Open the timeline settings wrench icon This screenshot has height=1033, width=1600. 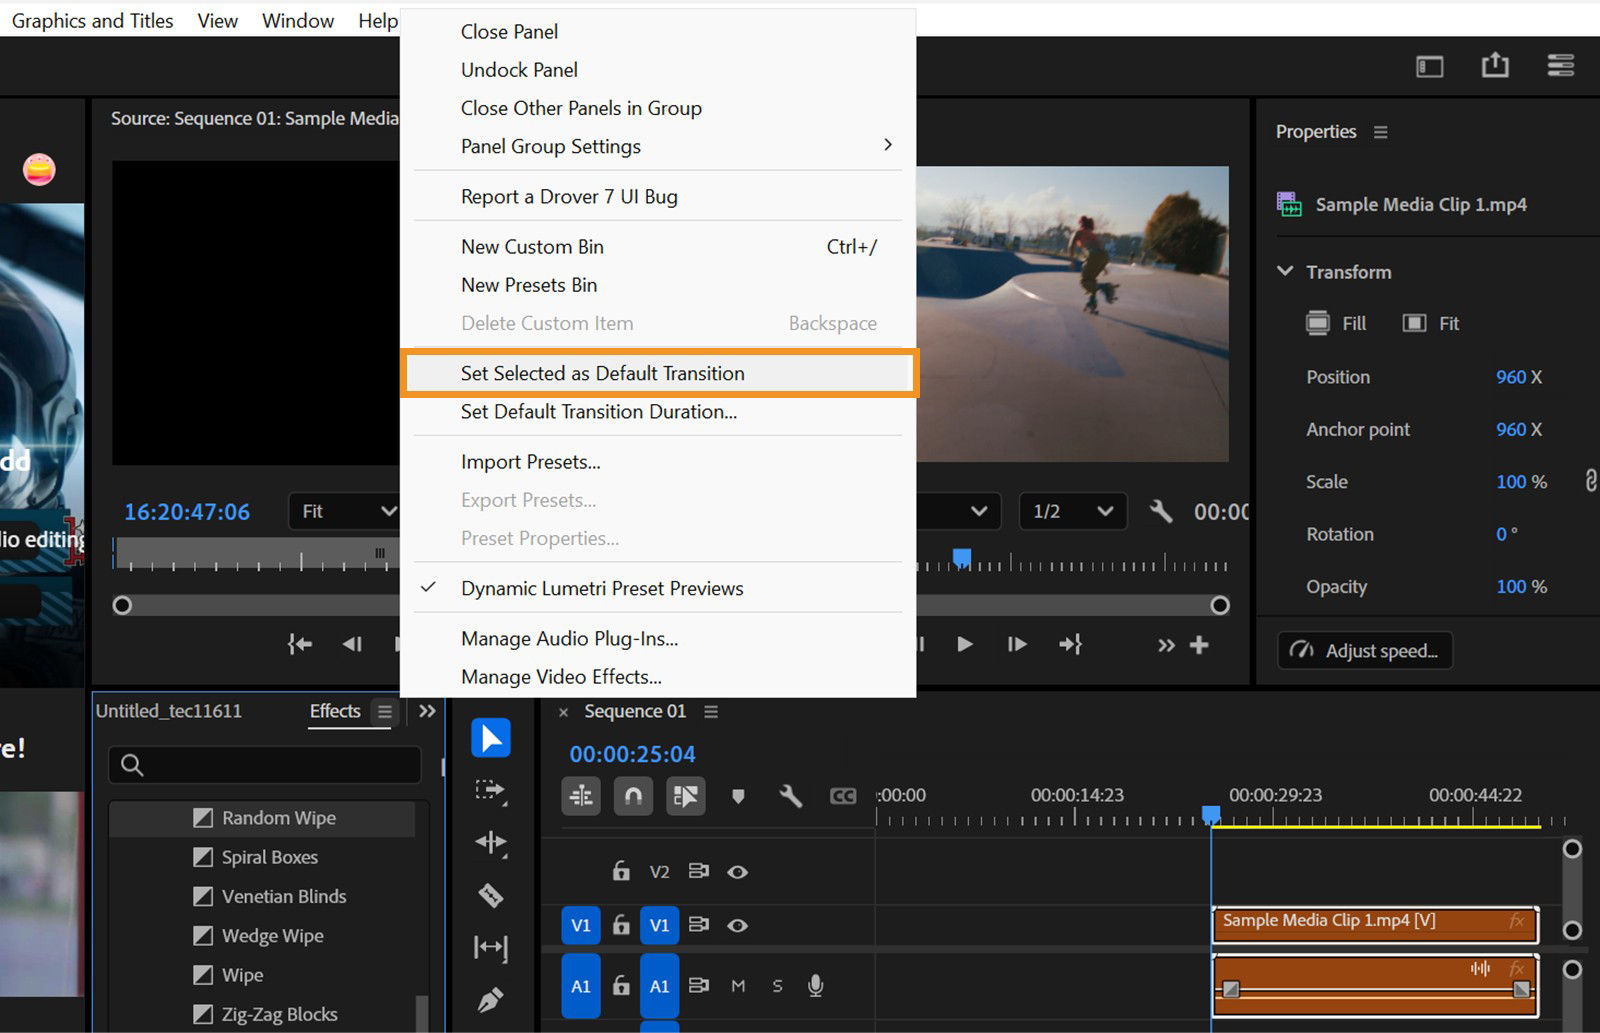coord(790,795)
